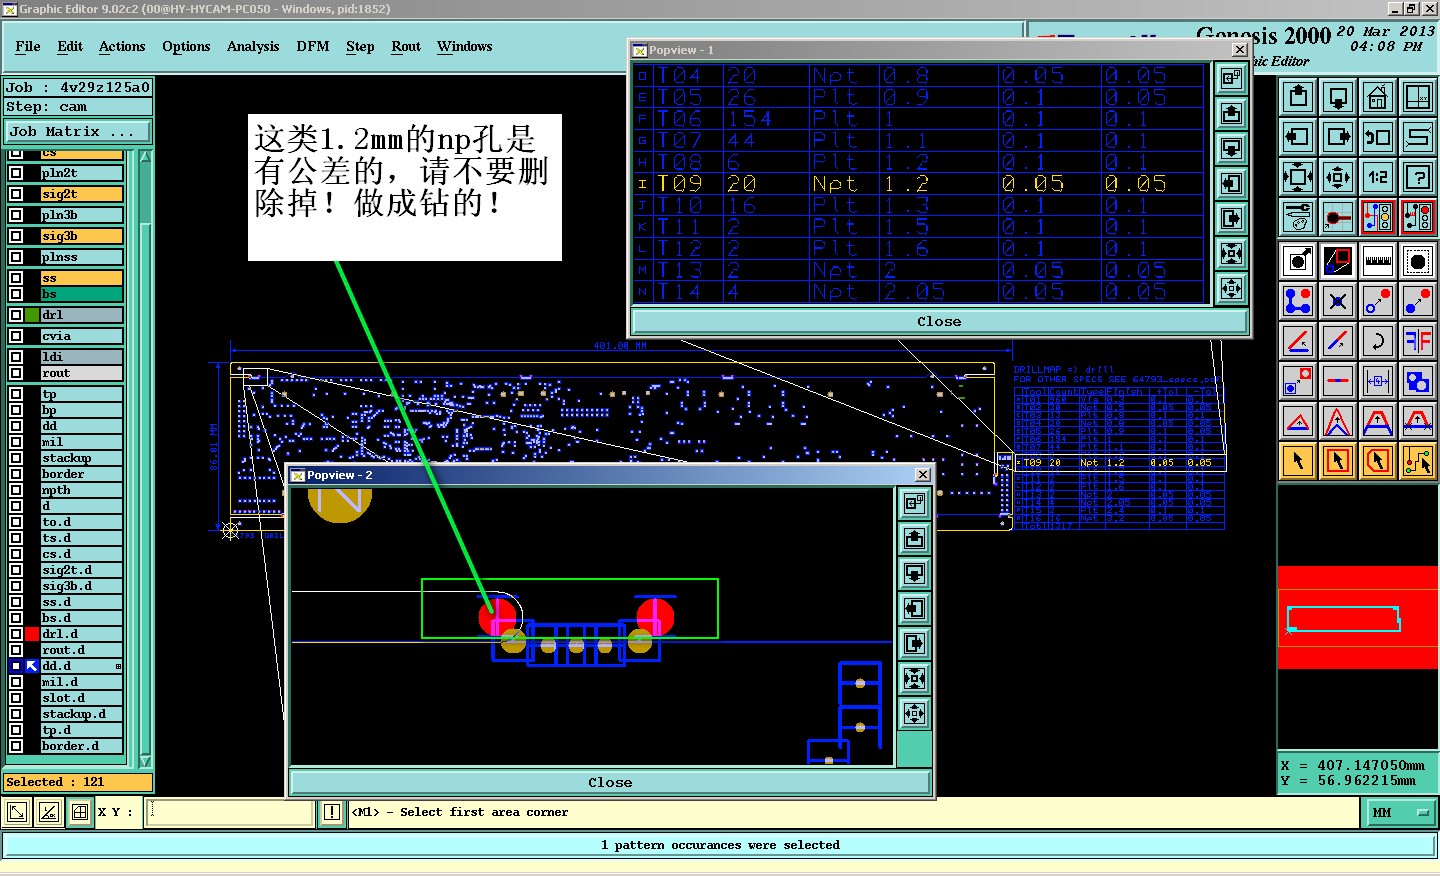The height and width of the screenshot is (876, 1440).
Task: Toggle the checkbox for layer pln3b
Action: (x=16, y=215)
